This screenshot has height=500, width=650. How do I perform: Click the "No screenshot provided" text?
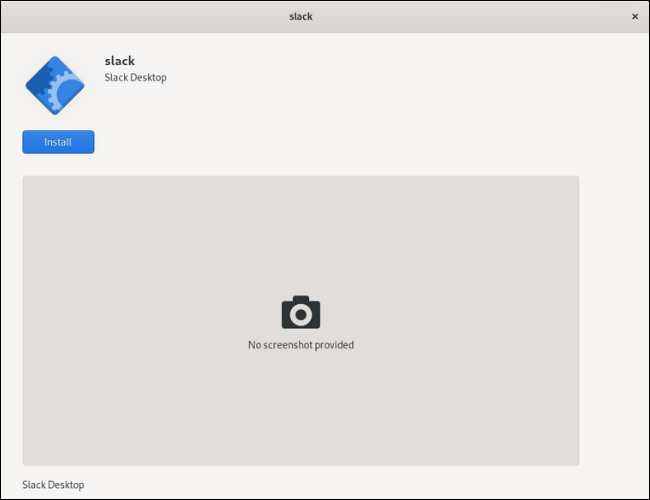pos(301,345)
